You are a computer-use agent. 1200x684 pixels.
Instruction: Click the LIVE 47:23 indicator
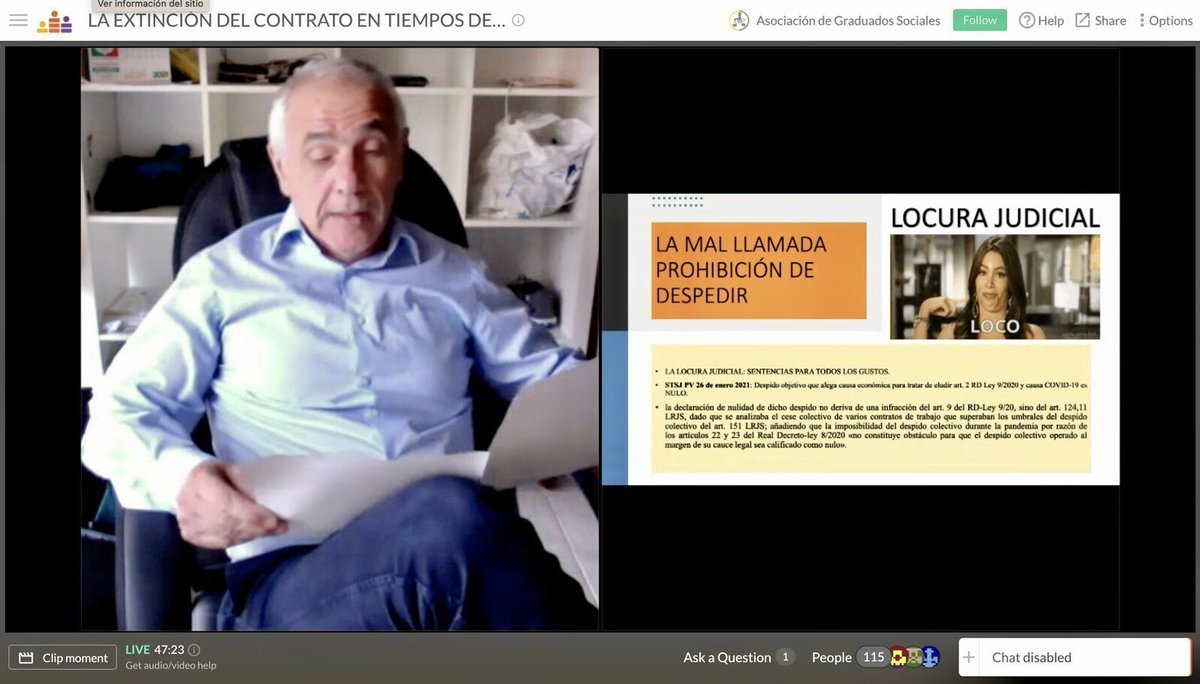[x=154, y=650]
